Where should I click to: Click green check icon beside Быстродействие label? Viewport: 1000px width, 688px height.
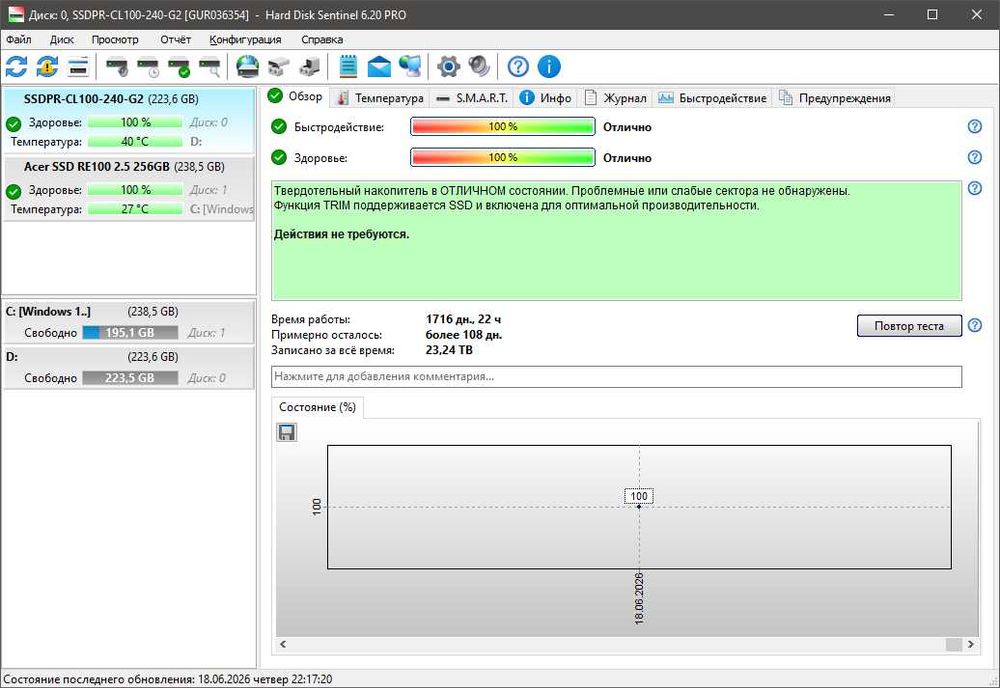(279, 126)
